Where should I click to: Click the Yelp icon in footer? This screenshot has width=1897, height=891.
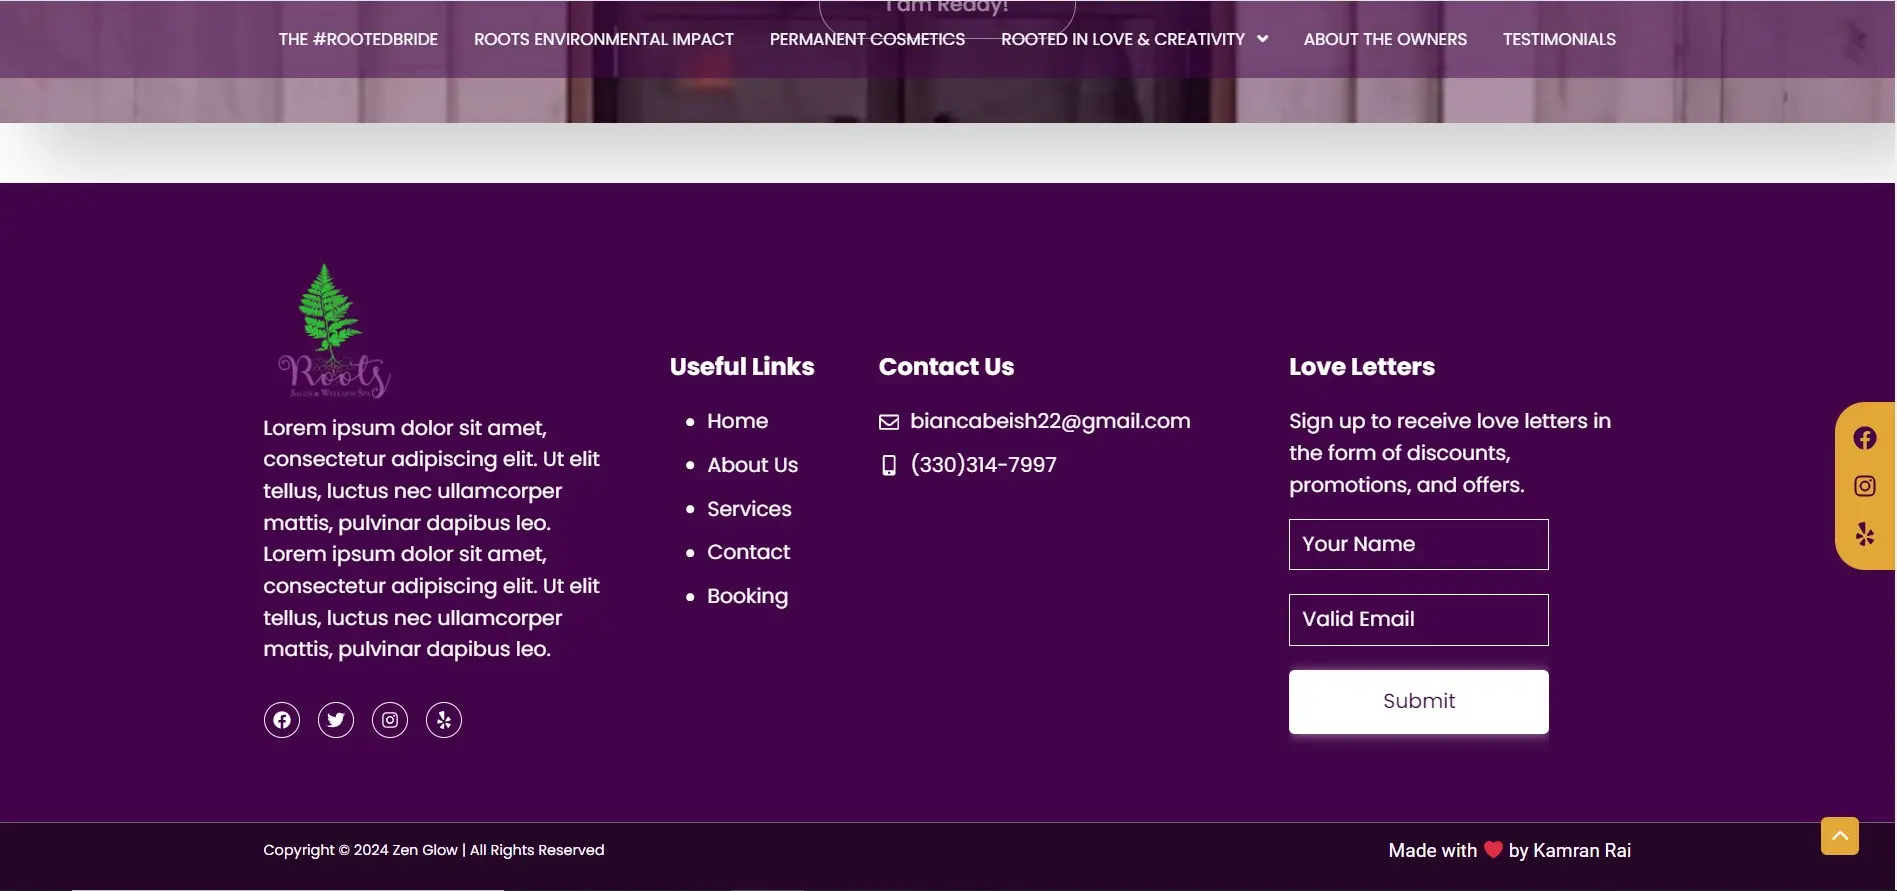(x=444, y=720)
